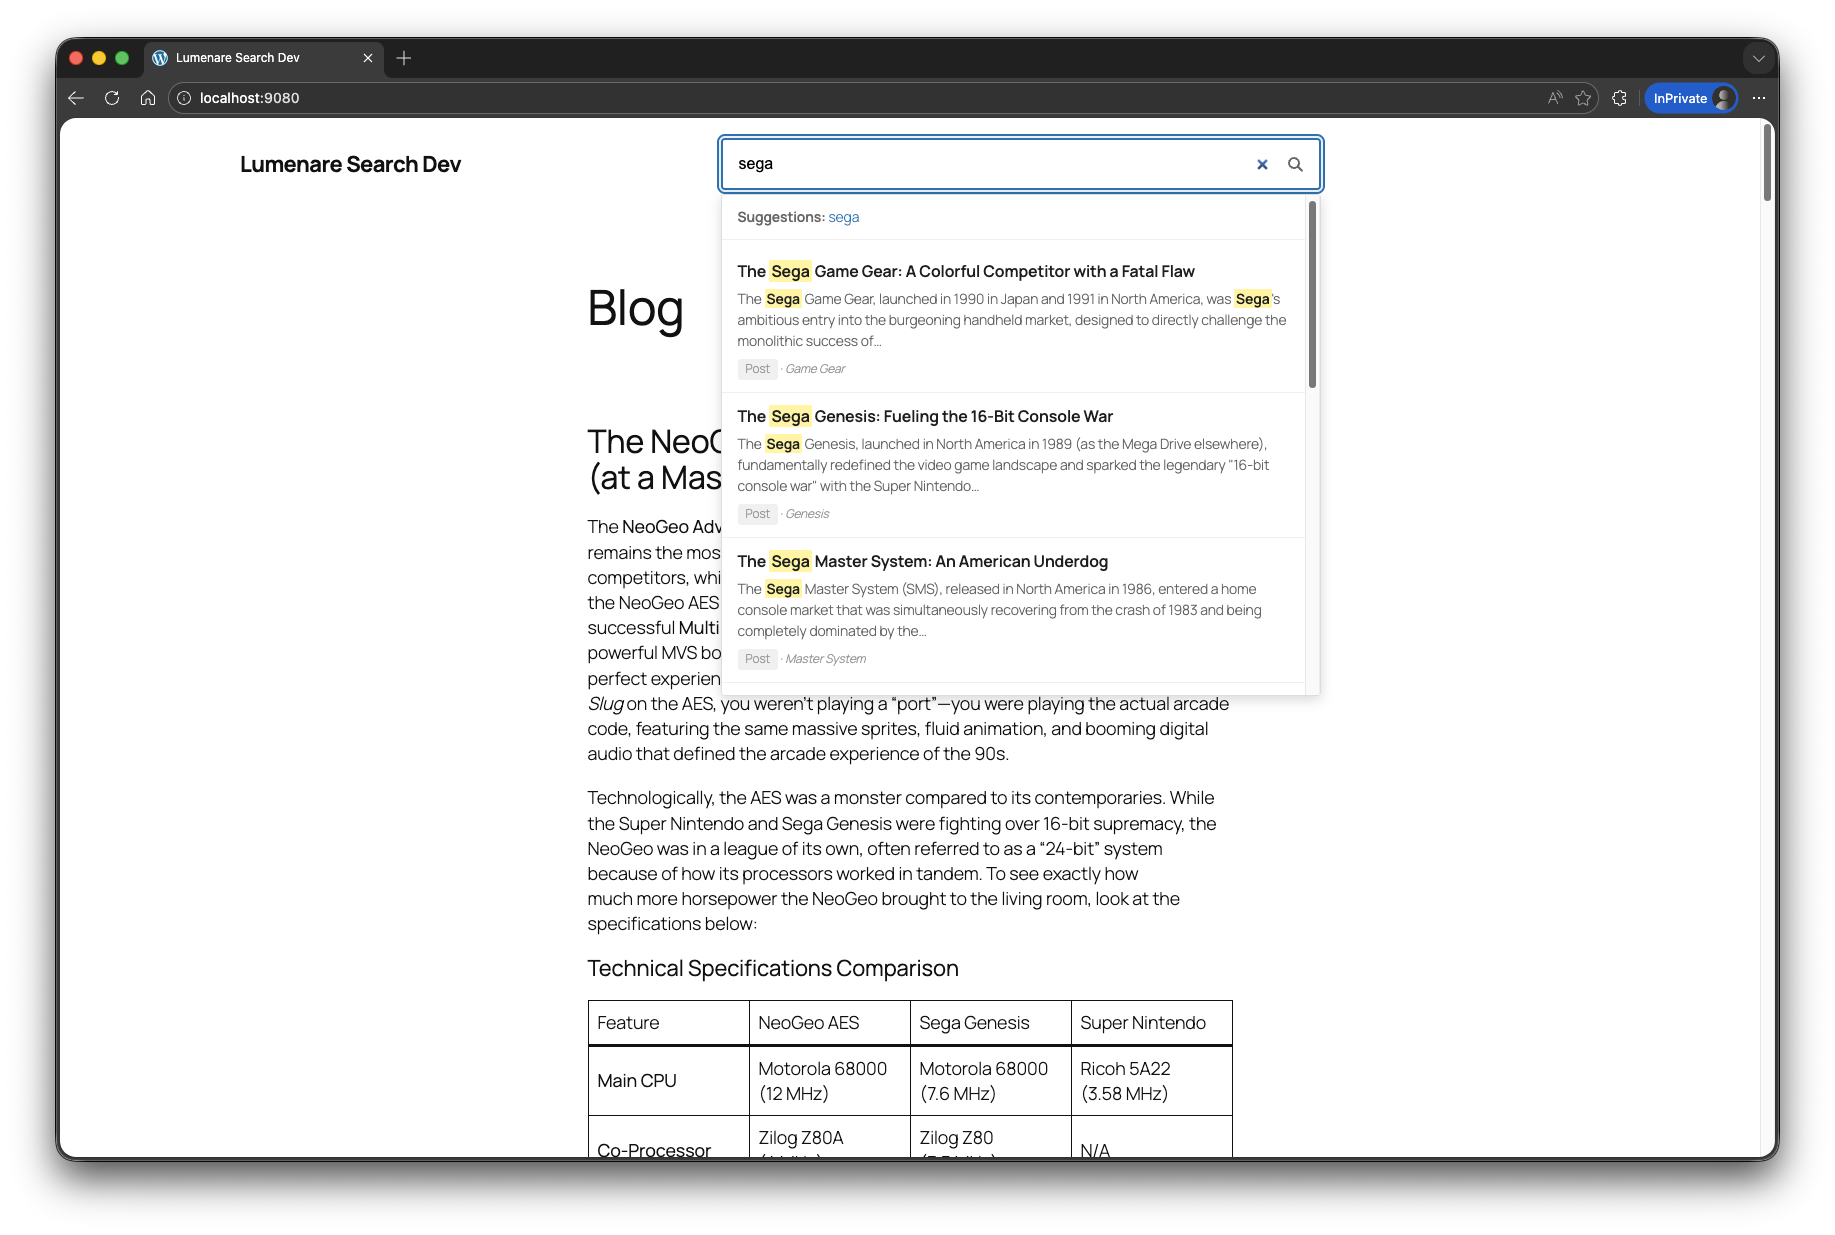Submit the search via the magnifier icon
The height and width of the screenshot is (1235, 1835).
[x=1296, y=164]
